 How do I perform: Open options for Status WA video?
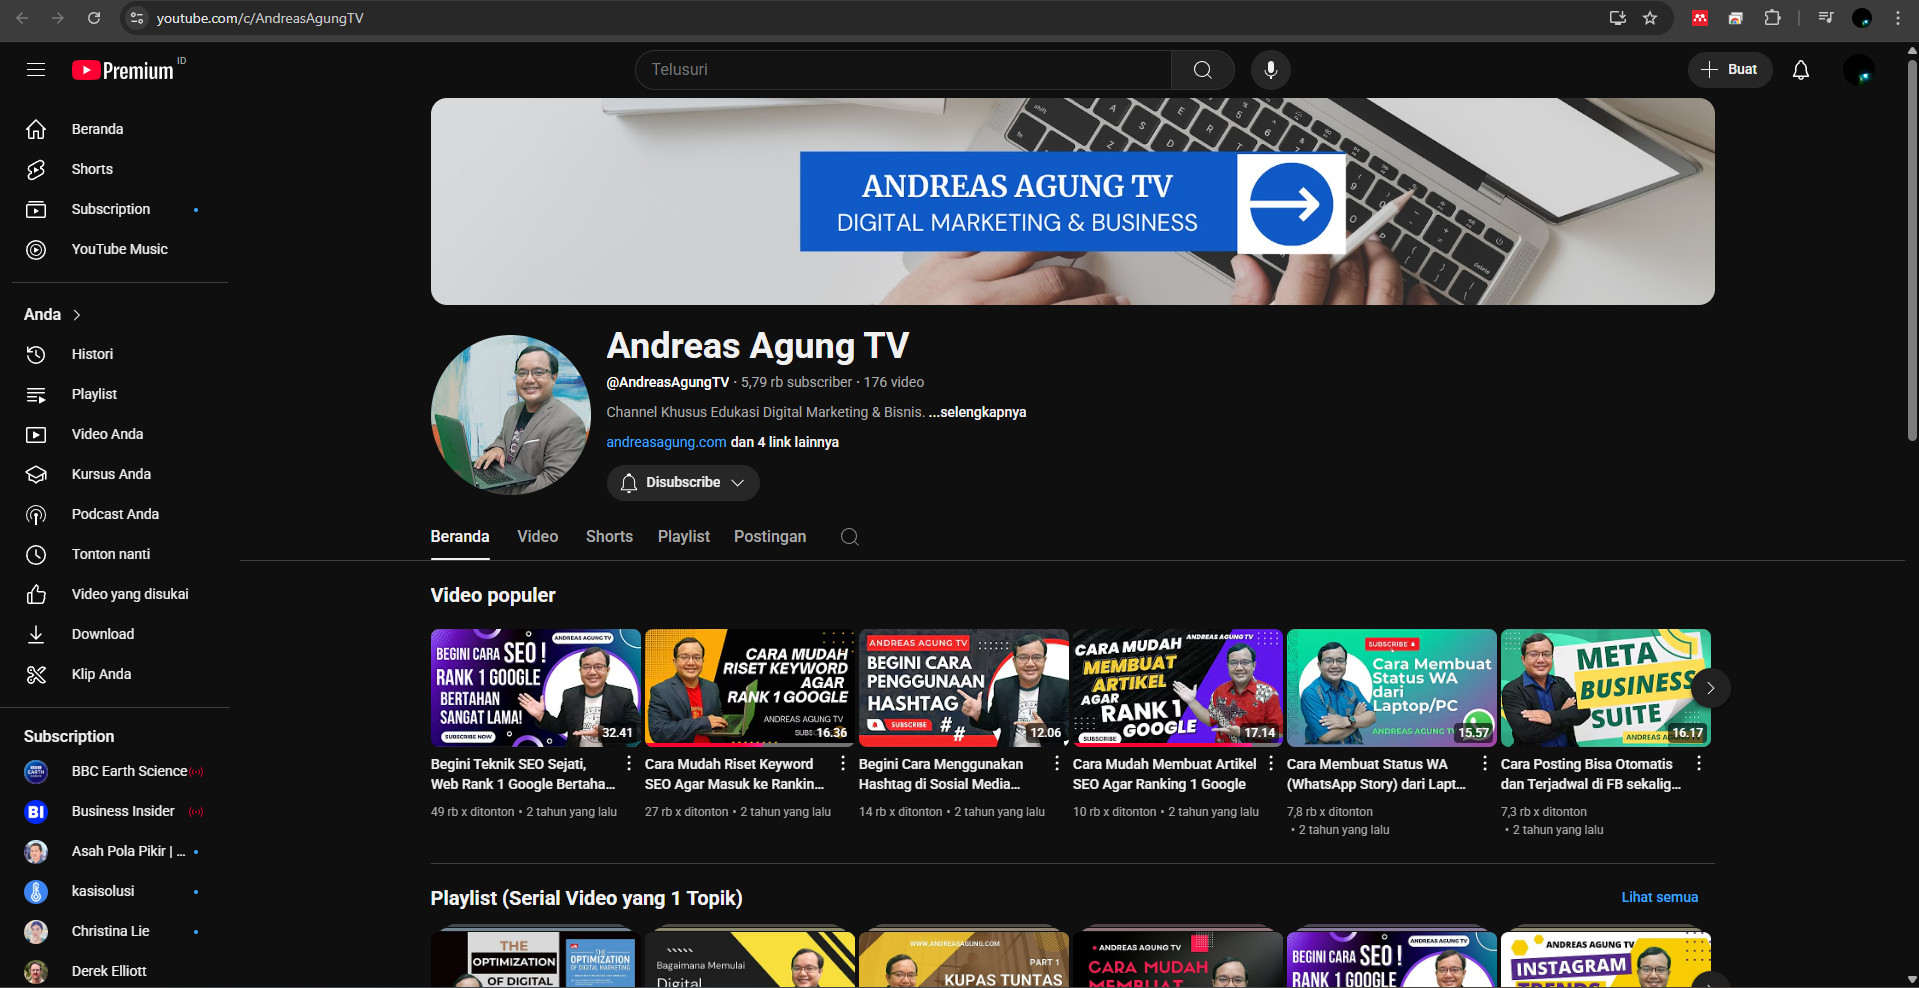point(1485,764)
